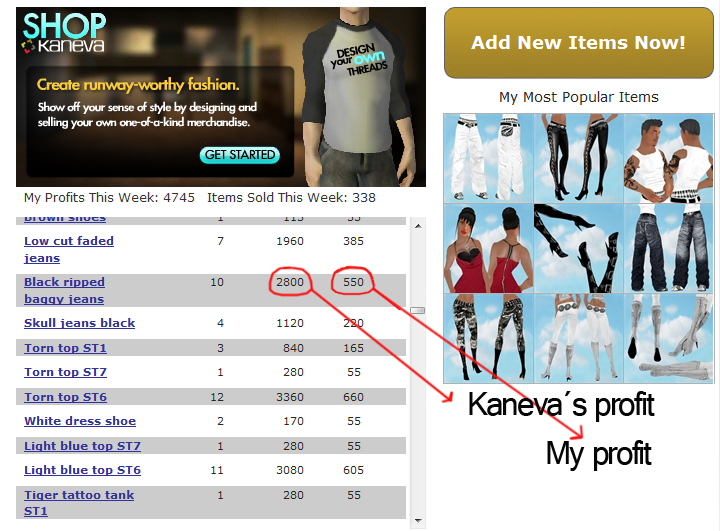Click the item list scrollbar thumb
The image size is (720, 531).
click(x=418, y=311)
